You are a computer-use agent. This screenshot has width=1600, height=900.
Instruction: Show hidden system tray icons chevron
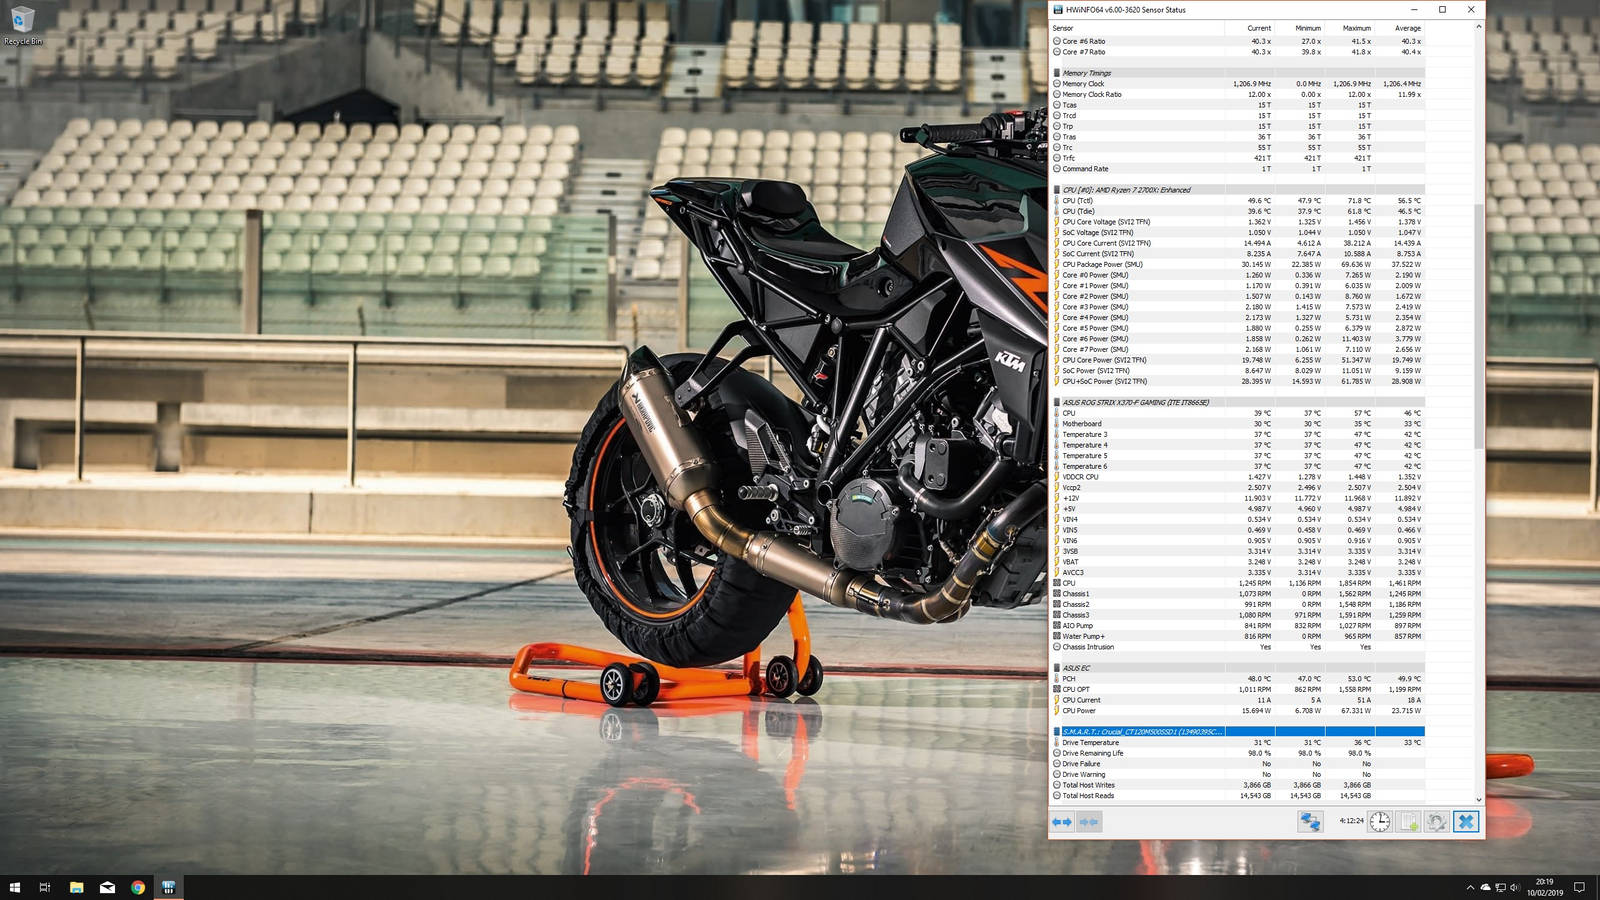pos(1470,887)
